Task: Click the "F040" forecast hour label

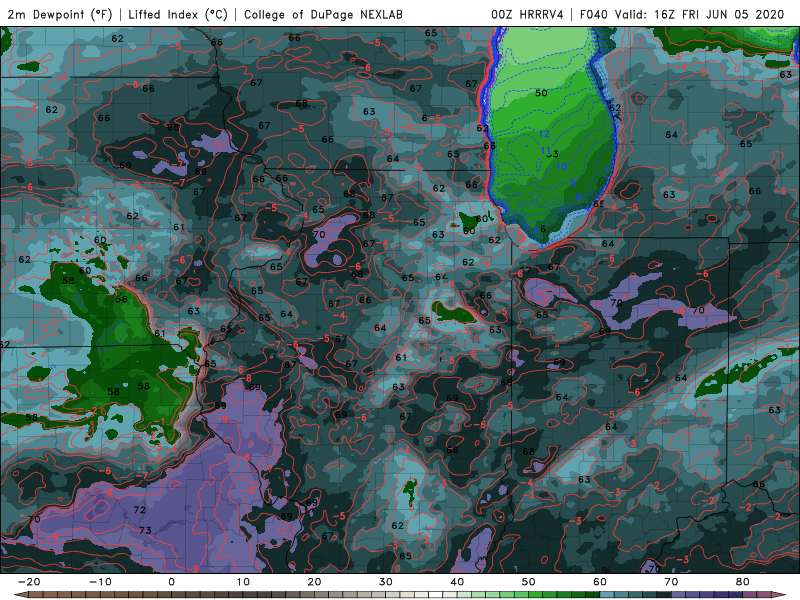Action: 594,14
